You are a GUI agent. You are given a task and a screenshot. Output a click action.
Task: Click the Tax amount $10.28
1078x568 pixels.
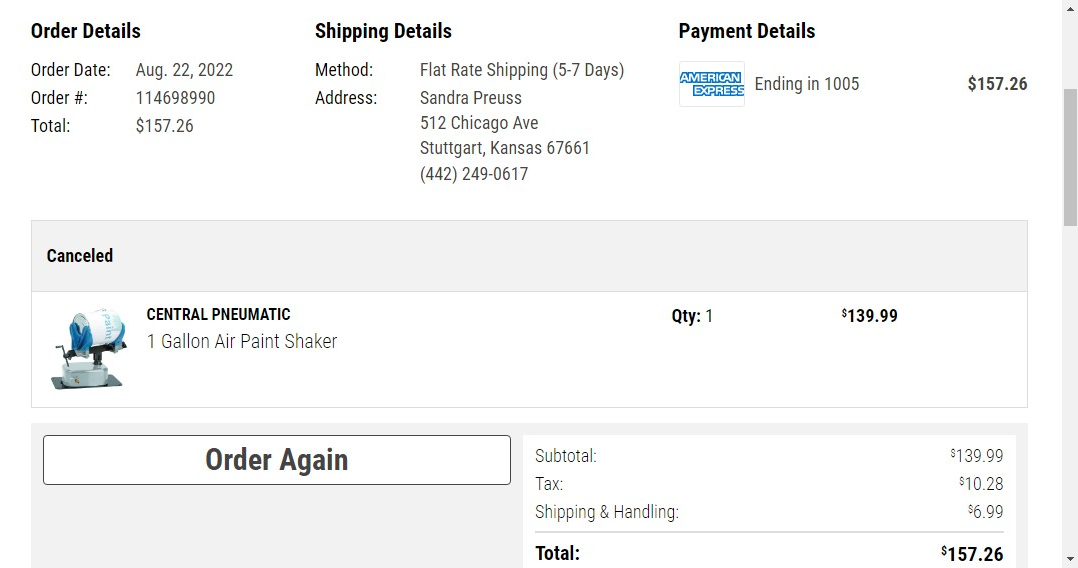coord(981,483)
